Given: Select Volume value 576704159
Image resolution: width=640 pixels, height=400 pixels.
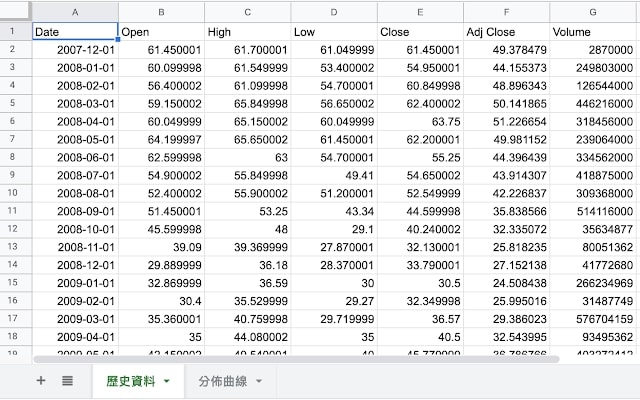Looking at the screenshot, I should (x=593, y=319).
